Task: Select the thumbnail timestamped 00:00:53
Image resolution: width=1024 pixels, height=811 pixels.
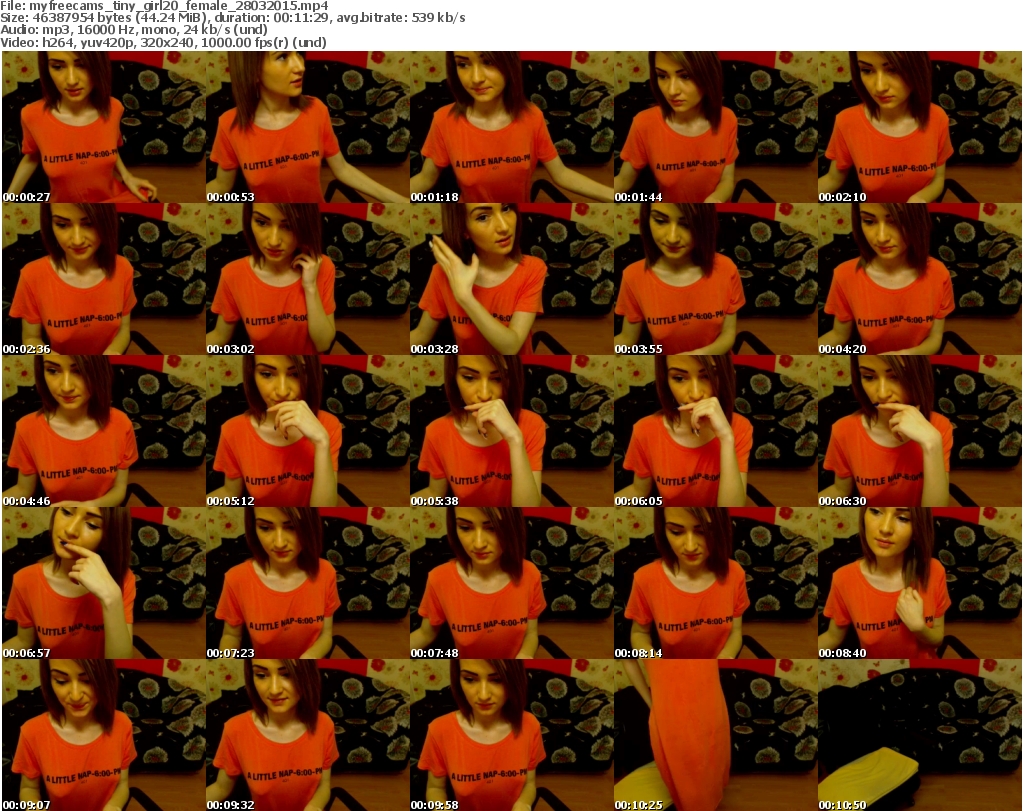Action: (x=308, y=127)
